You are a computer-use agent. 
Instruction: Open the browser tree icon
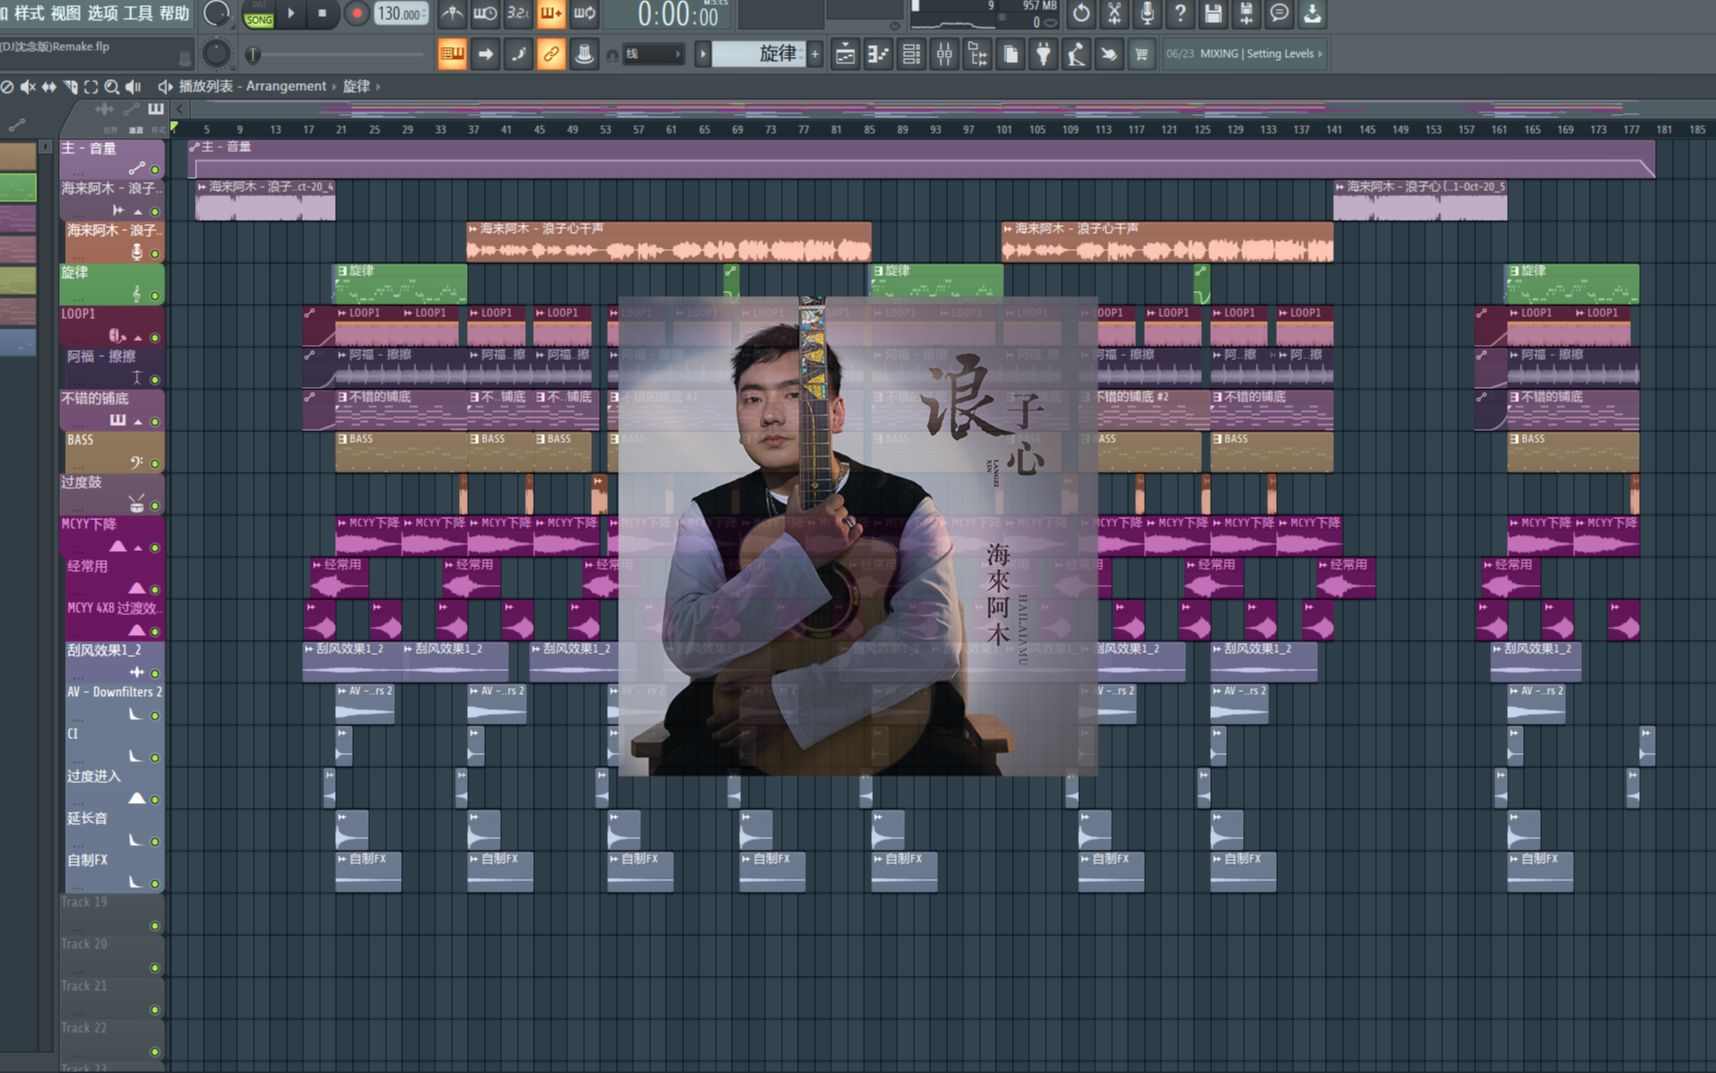click(977, 54)
